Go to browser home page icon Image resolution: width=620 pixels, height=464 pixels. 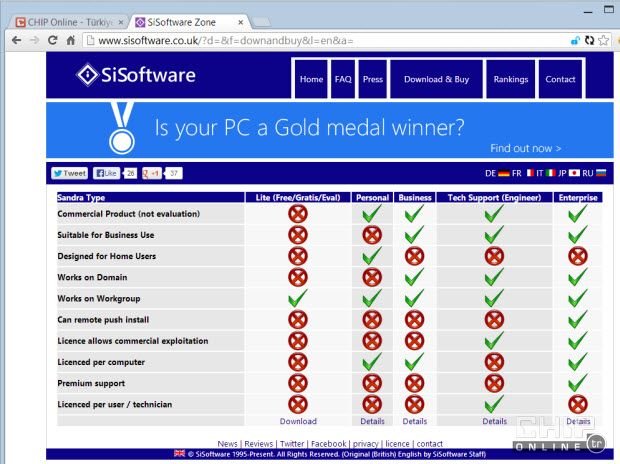[71, 41]
